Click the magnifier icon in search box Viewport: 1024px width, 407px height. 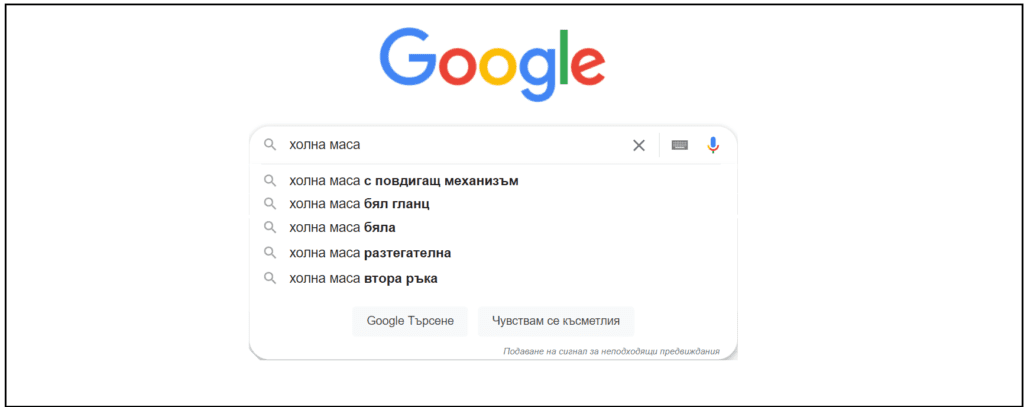click(269, 145)
